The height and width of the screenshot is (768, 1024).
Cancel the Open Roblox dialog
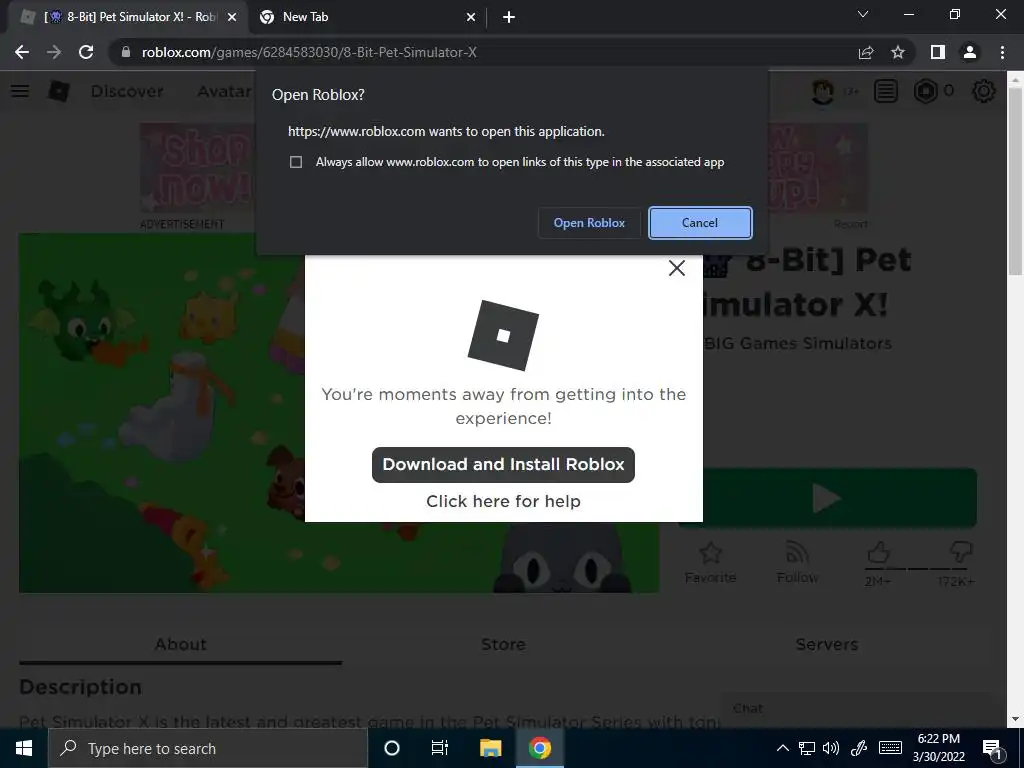(x=700, y=223)
